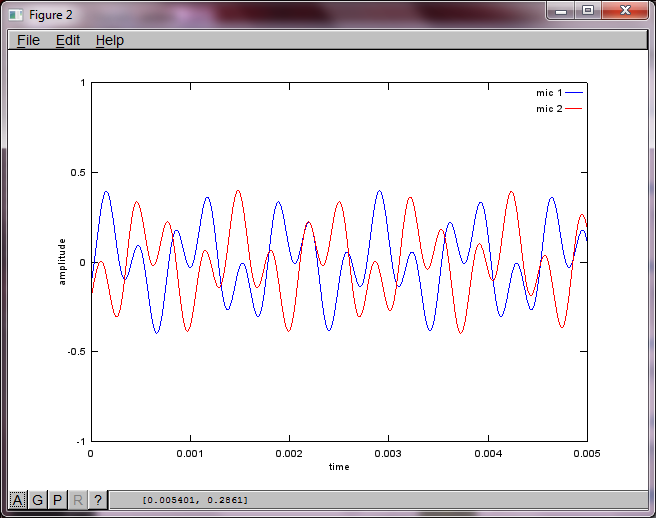This screenshot has height=518, width=656.
Task: Maximize the Figure 2 window
Action: click(x=588, y=10)
